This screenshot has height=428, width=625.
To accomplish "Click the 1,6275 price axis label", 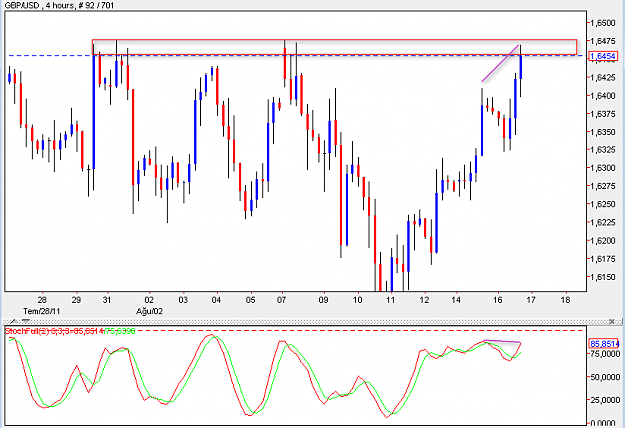I will tap(604, 186).
